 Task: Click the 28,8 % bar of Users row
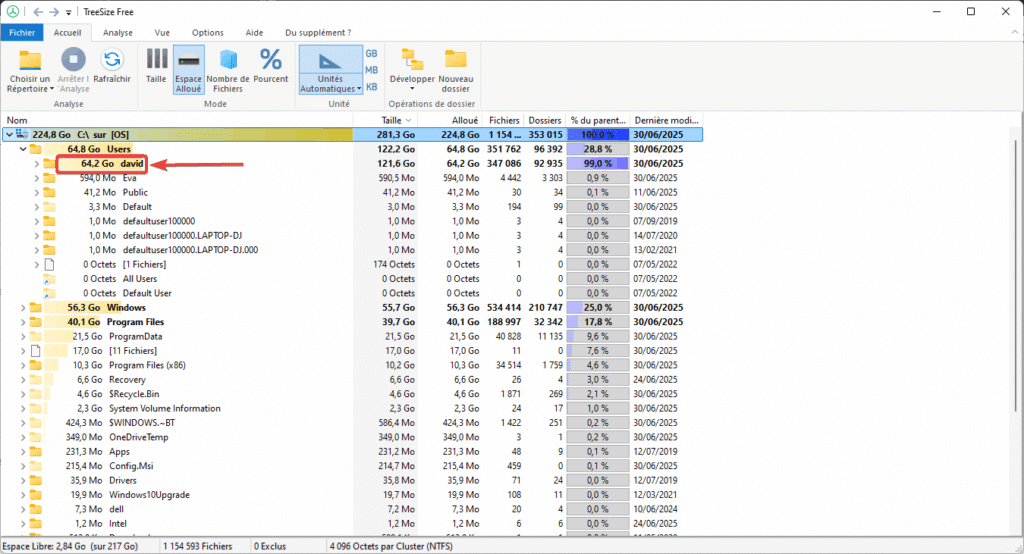pos(598,149)
